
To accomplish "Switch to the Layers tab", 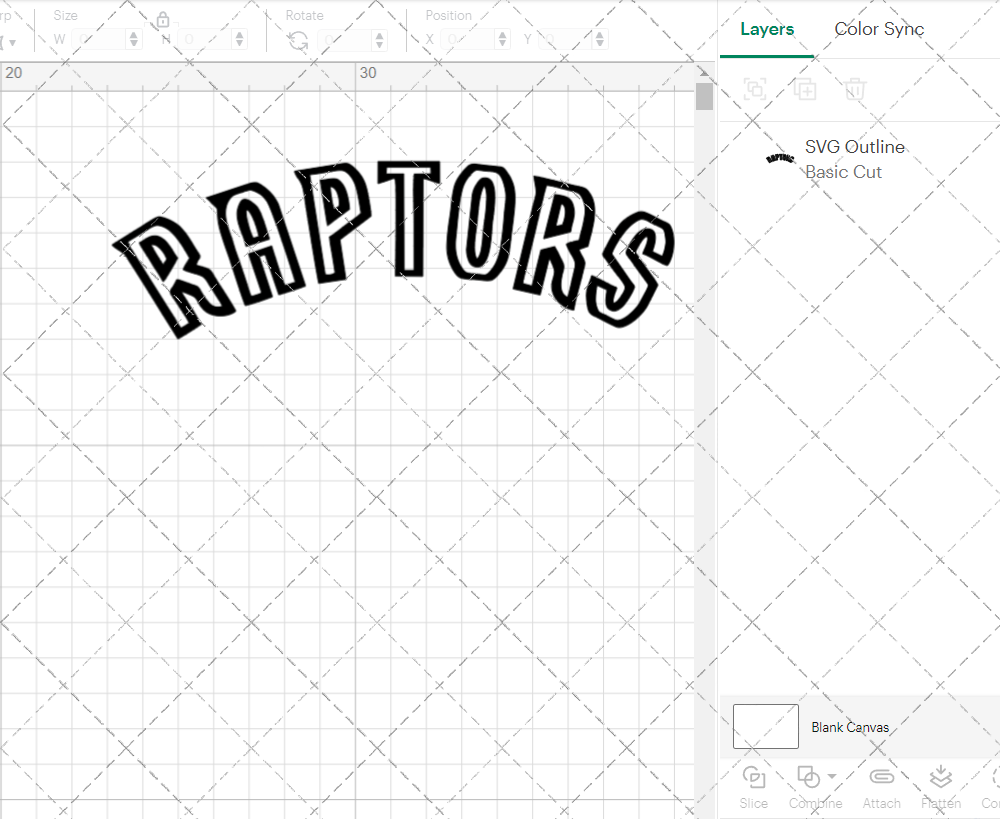I will [x=767, y=29].
